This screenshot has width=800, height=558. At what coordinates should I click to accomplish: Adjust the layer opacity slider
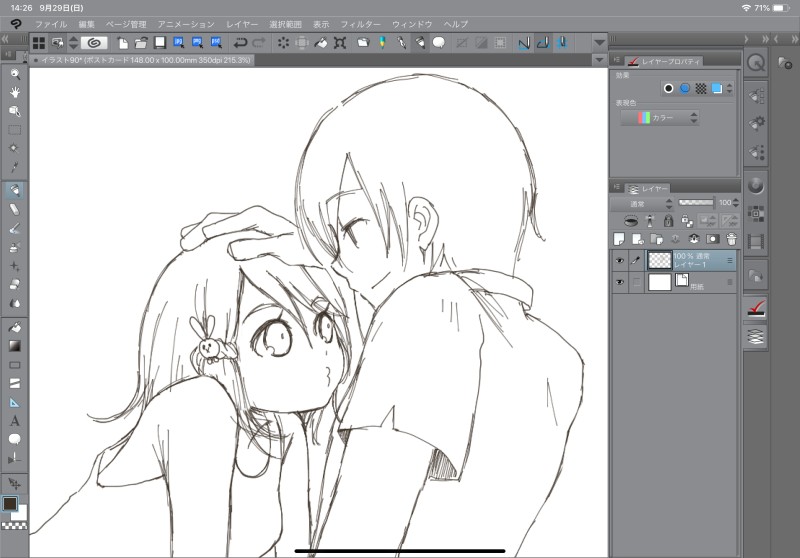tap(696, 202)
